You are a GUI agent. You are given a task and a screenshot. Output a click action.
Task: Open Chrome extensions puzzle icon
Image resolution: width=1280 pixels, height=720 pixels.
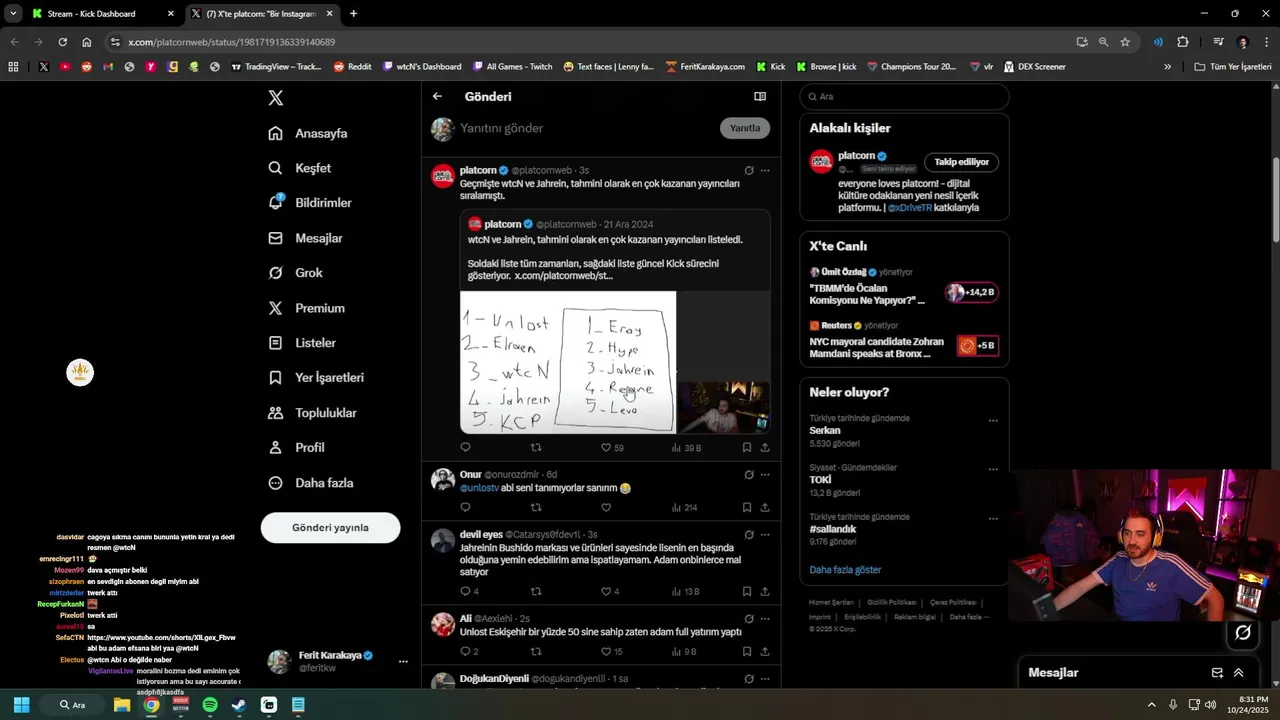(x=1183, y=42)
